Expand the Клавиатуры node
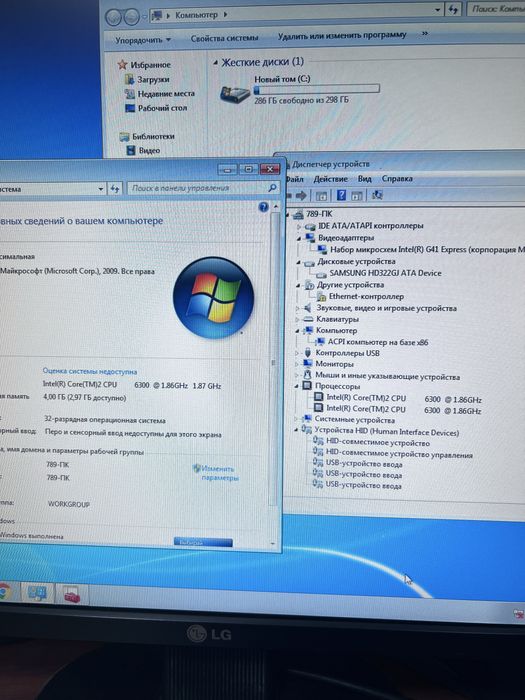This screenshot has width=525, height=700. [x=297, y=319]
